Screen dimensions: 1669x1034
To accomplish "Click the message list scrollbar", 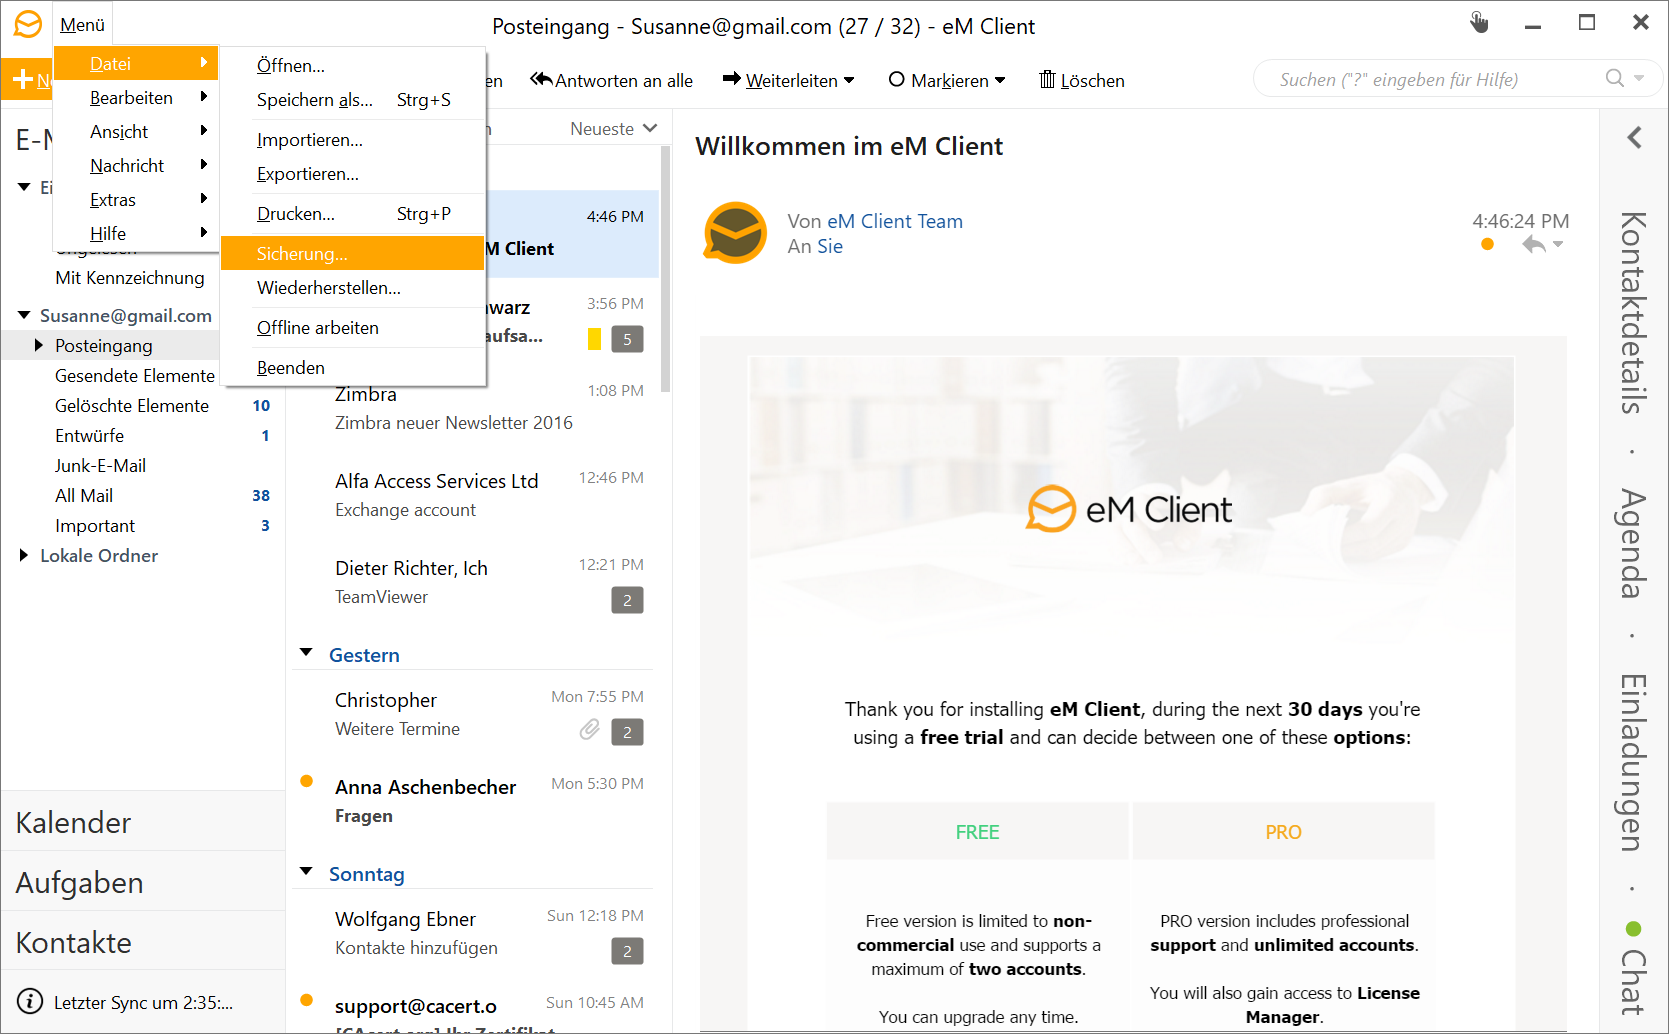I will click(x=666, y=270).
